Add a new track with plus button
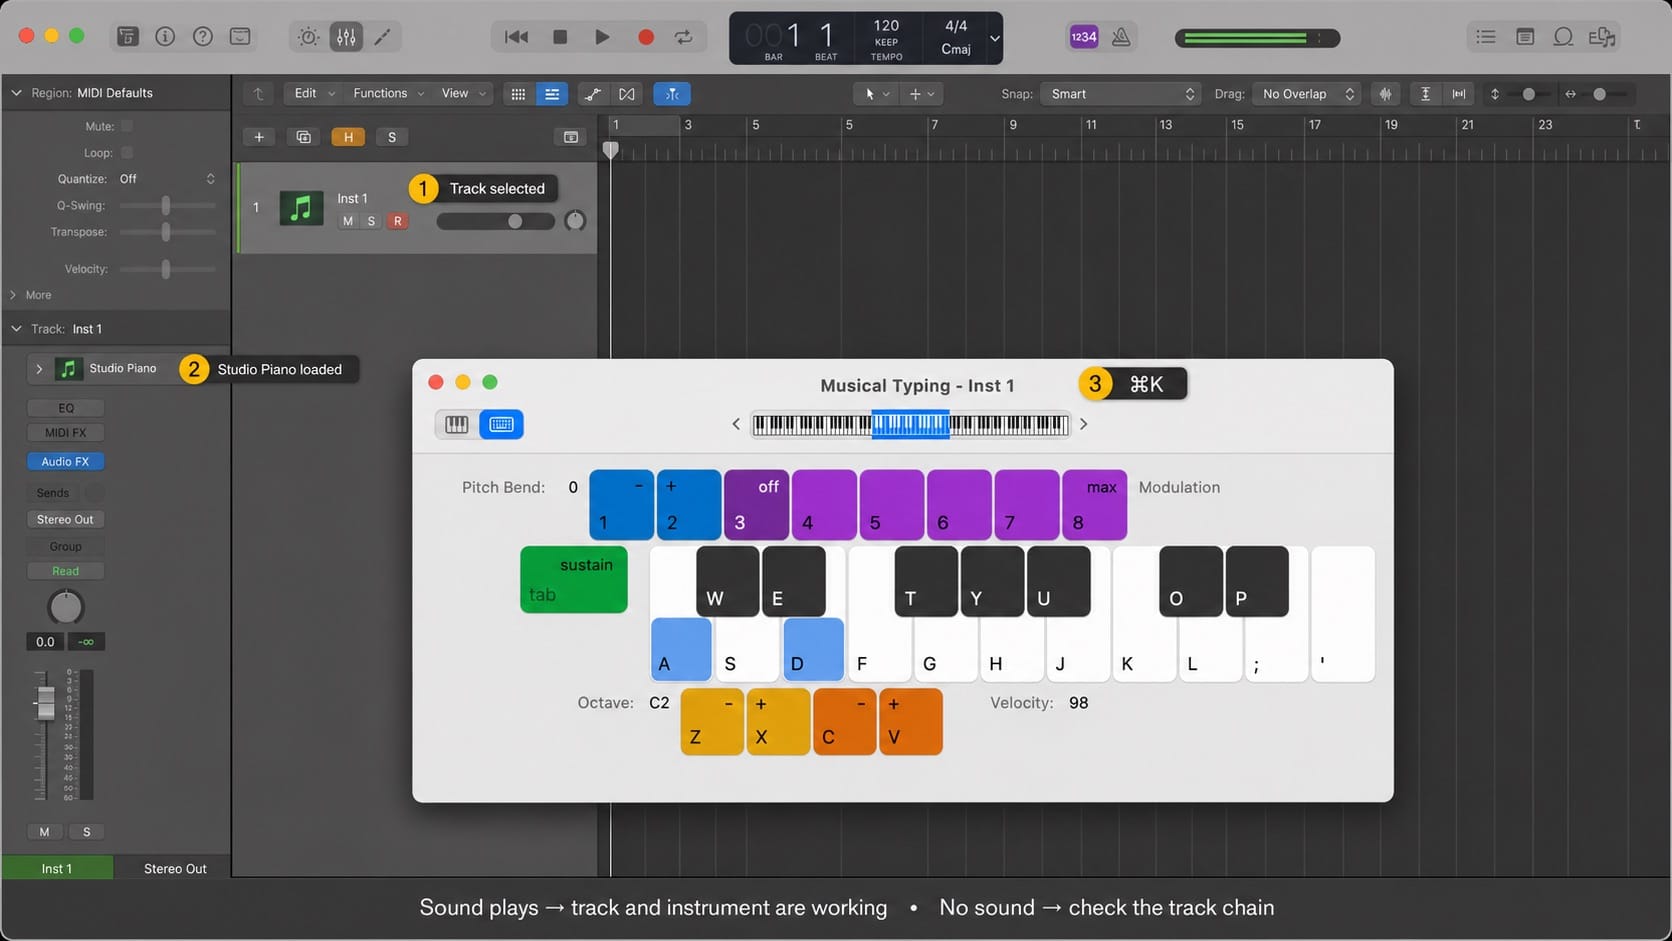Image resolution: width=1672 pixels, height=941 pixels. [x=259, y=137]
